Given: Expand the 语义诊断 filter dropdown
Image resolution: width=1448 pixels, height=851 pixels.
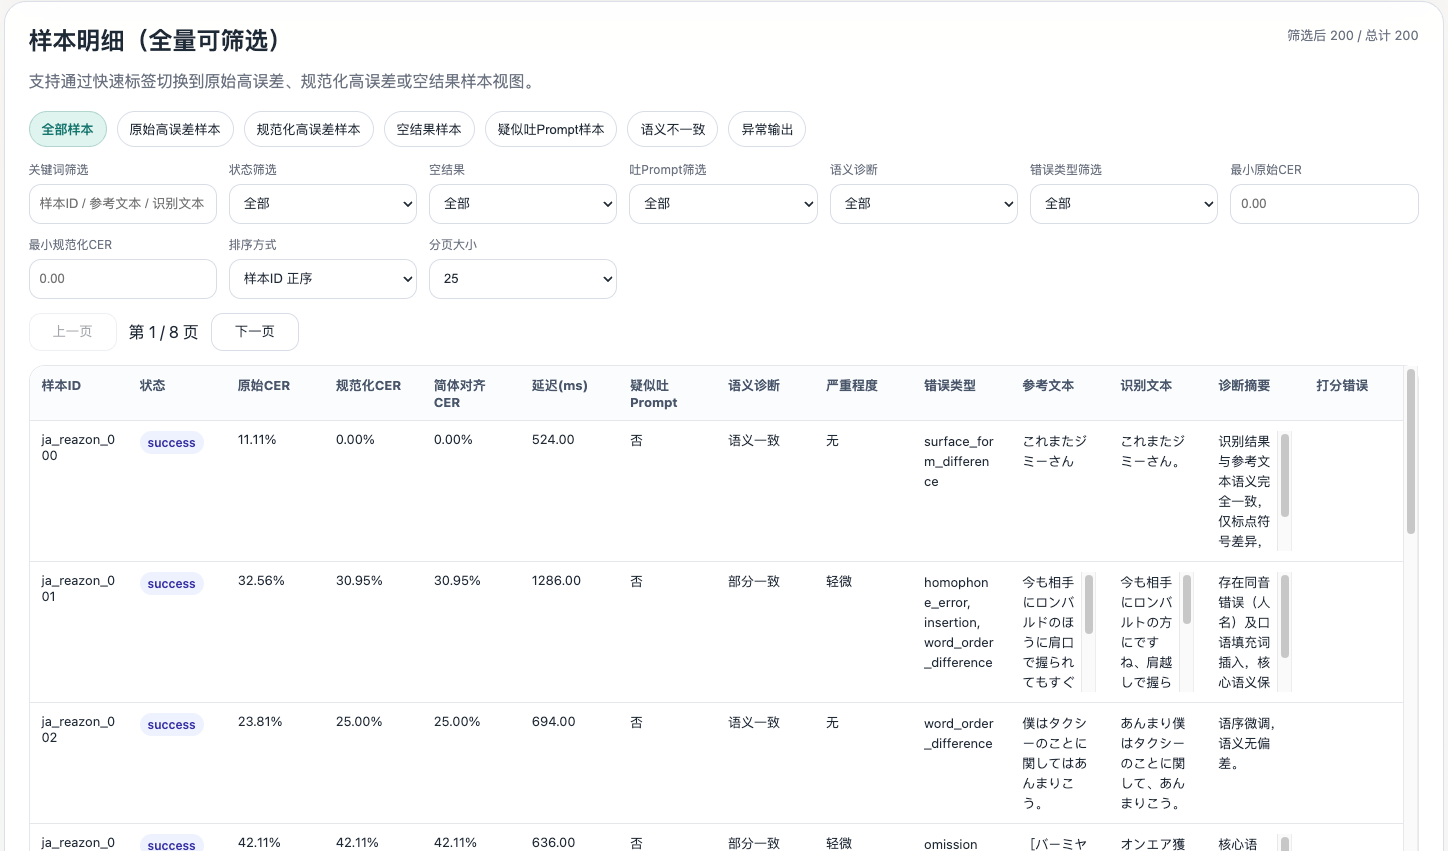Looking at the screenshot, I should [924, 204].
